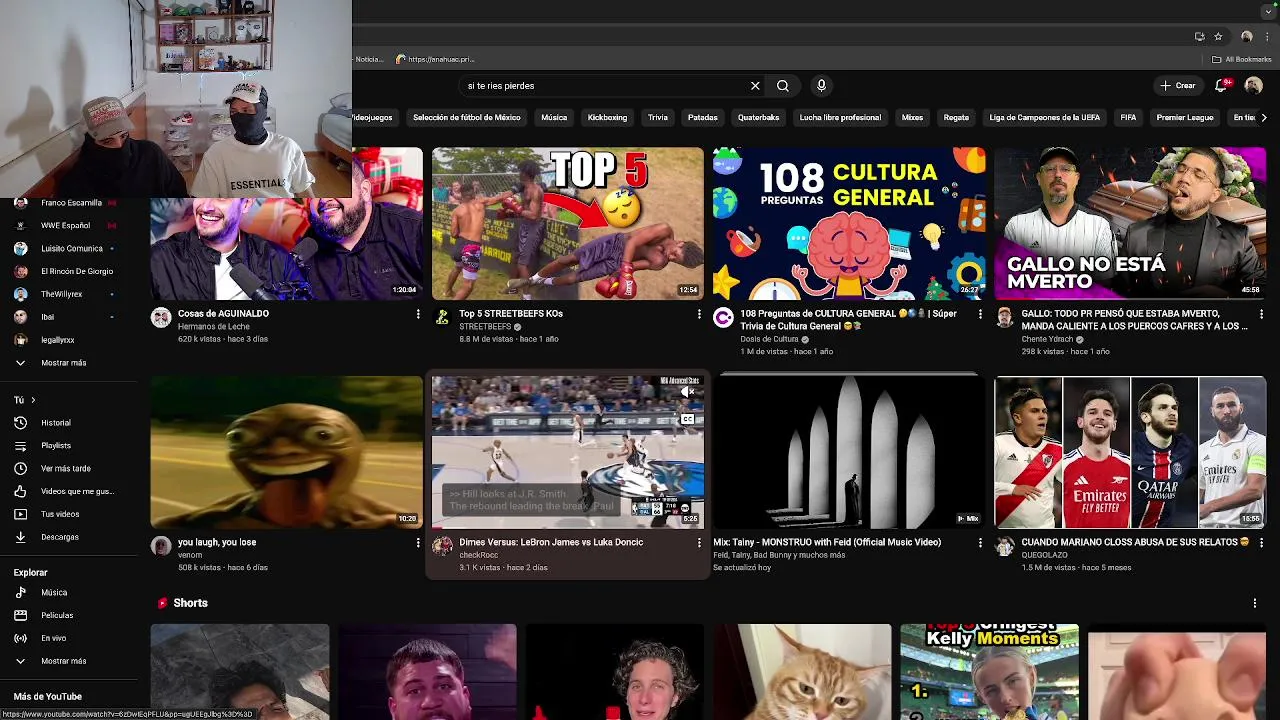Open STREETBEEFS channel avatar
1280x720 pixels.
[442, 318]
